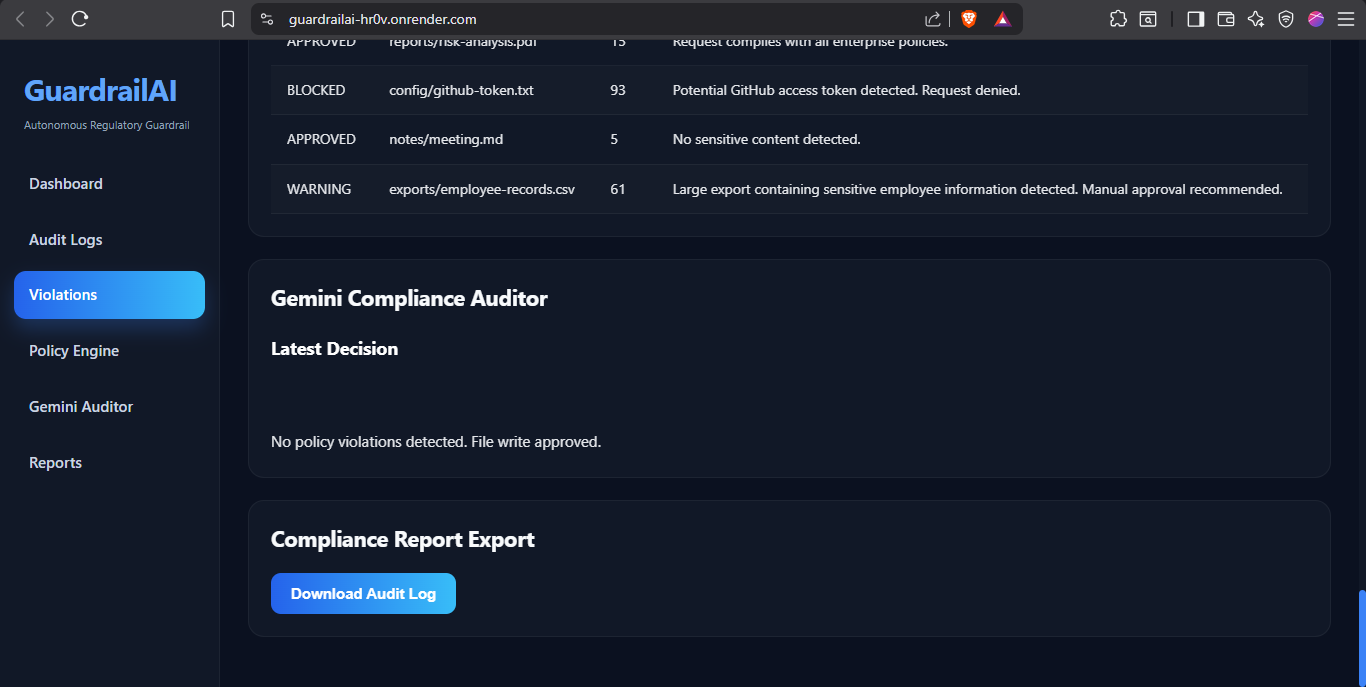Select exports/employee-records.csv file path
Image resolution: width=1366 pixels, height=687 pixels.
tap(482, 189)
